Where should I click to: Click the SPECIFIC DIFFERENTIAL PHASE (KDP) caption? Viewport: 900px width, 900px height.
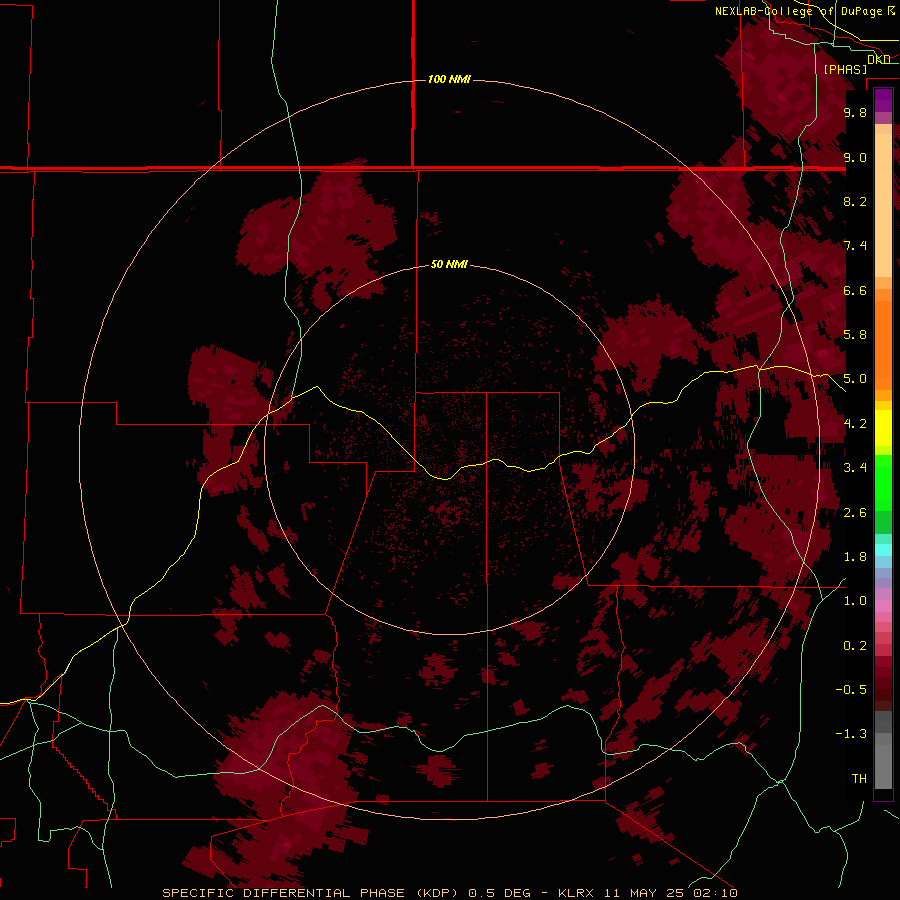pyautogui.click(x=311, y=893)
